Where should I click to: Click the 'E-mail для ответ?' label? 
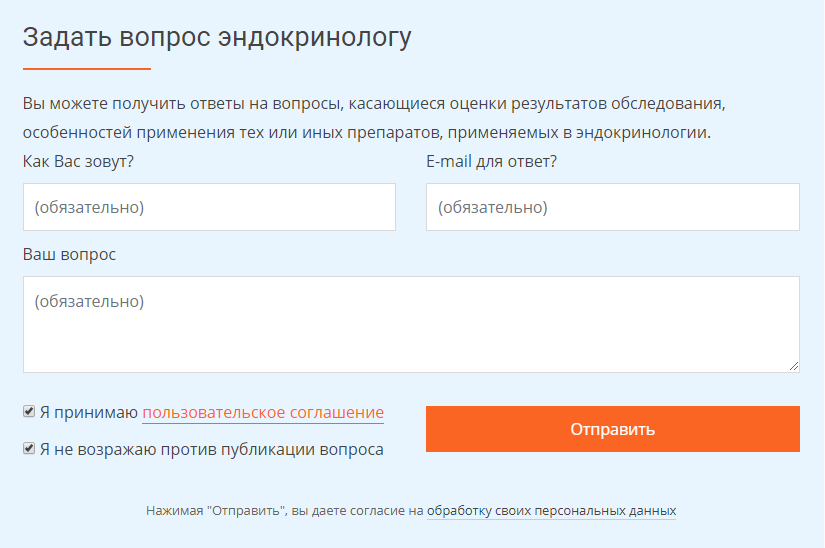(491, 161)
